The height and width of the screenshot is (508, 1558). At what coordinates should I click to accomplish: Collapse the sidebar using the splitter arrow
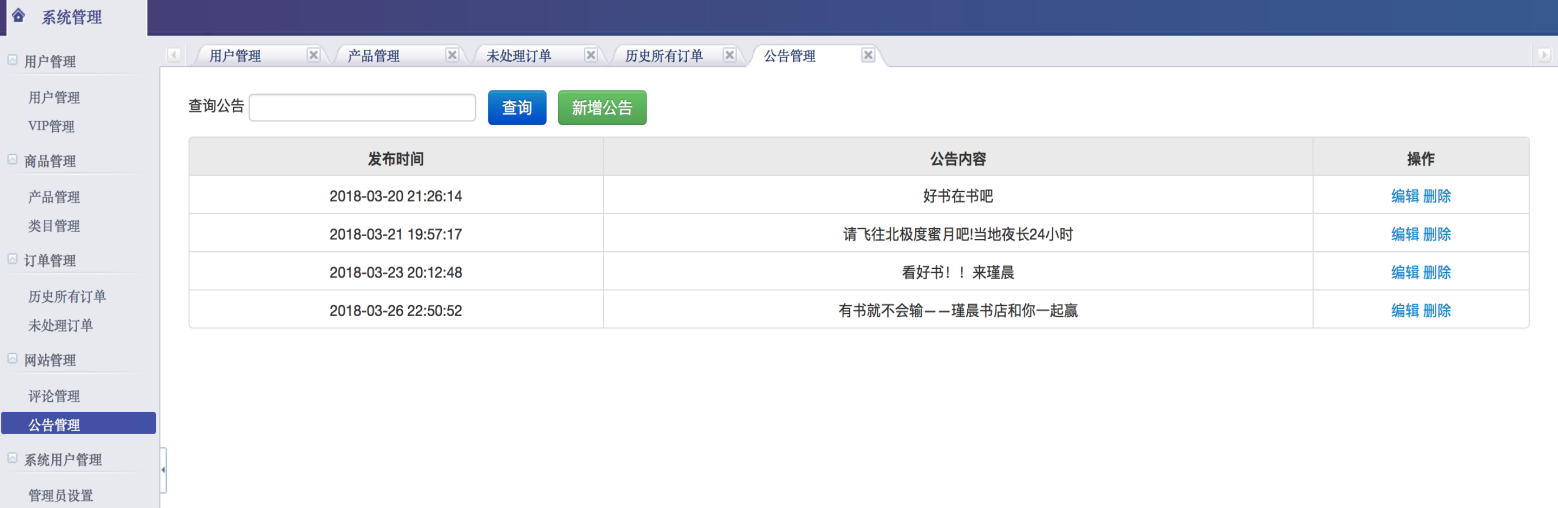[163, 469]
